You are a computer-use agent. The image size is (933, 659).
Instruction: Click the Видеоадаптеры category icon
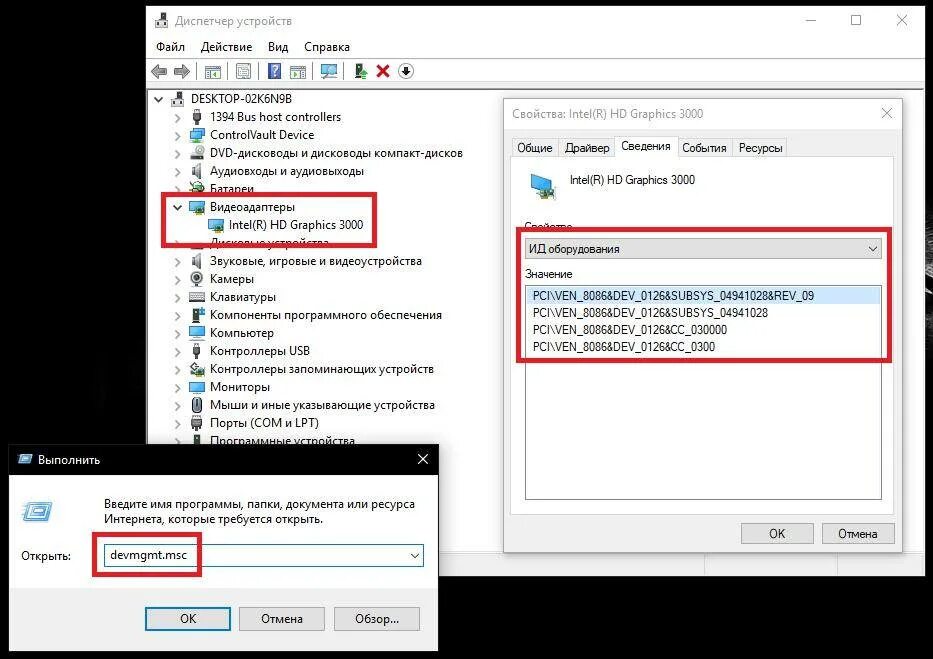point(197,207)
